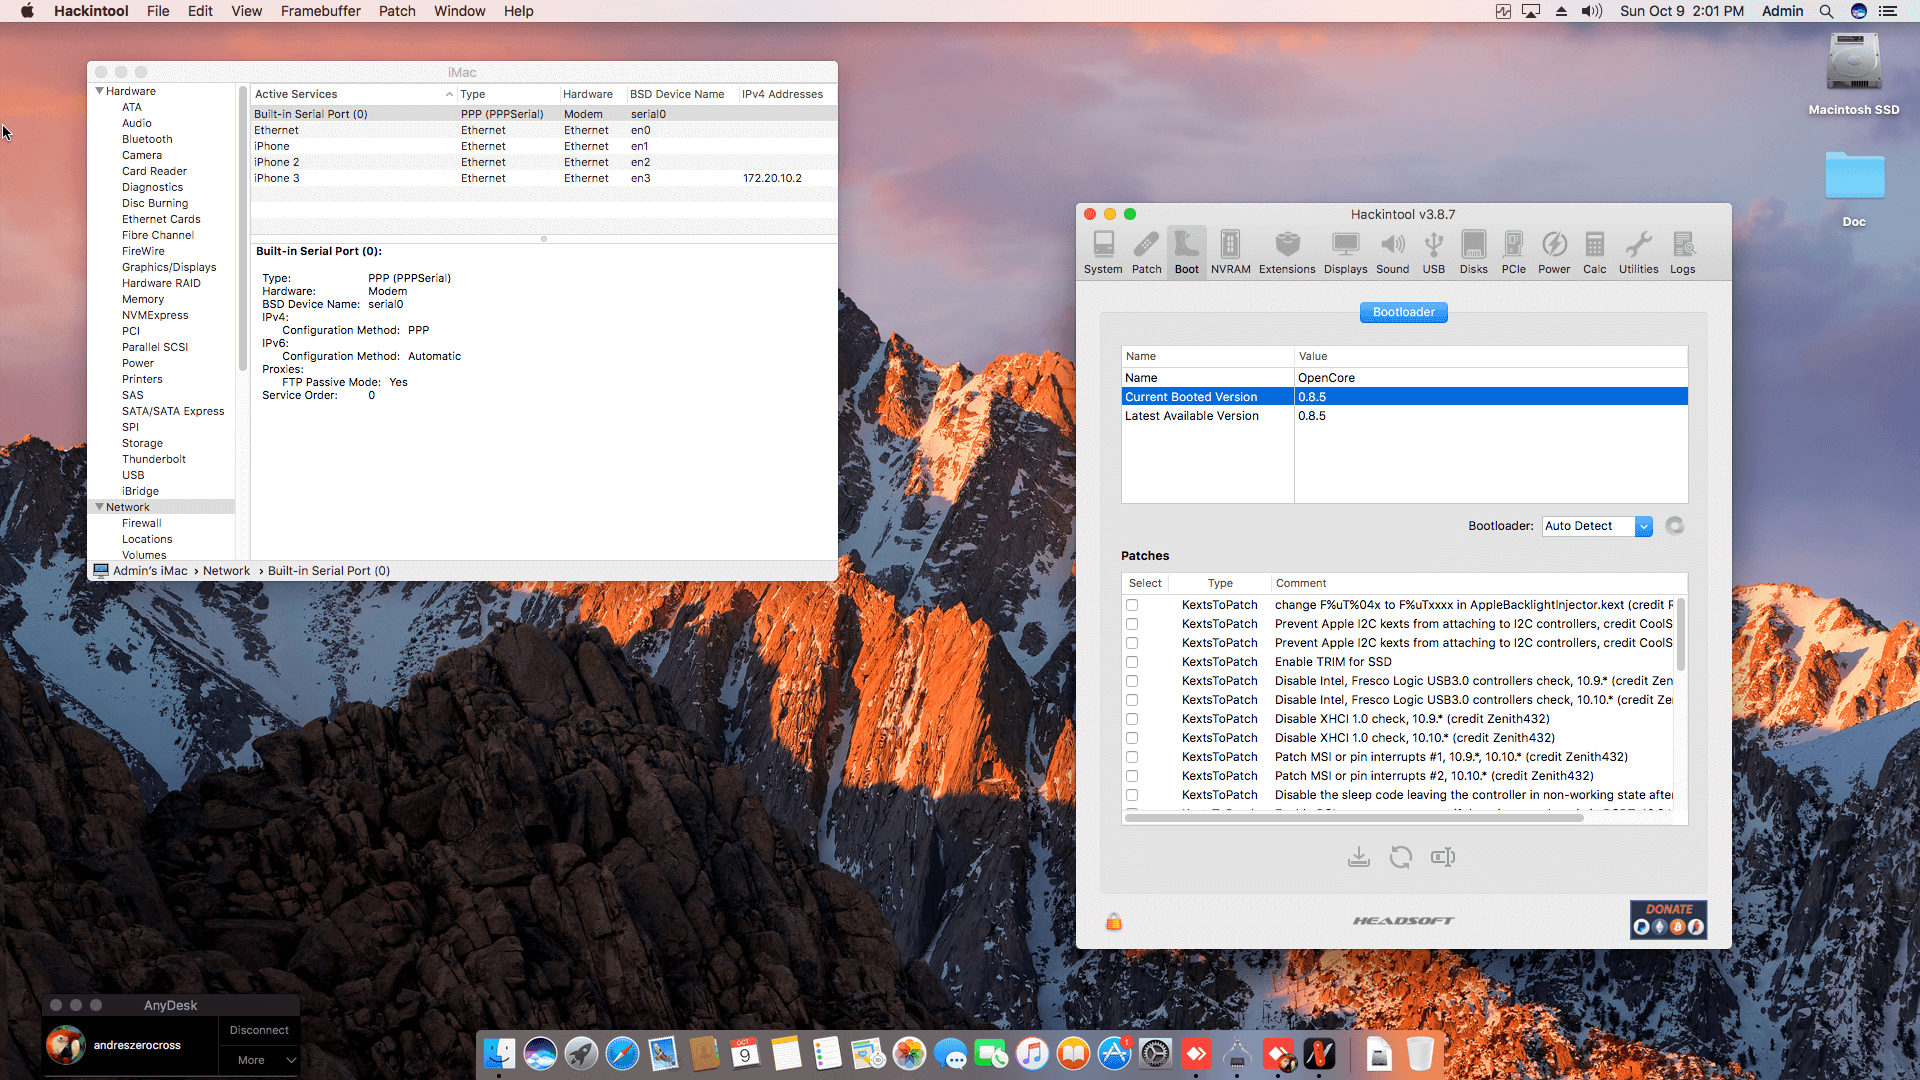1920x1080 pixels.
Task: Open Launchpad rocket in the Dock
Action: click(x=580, y=1054)
